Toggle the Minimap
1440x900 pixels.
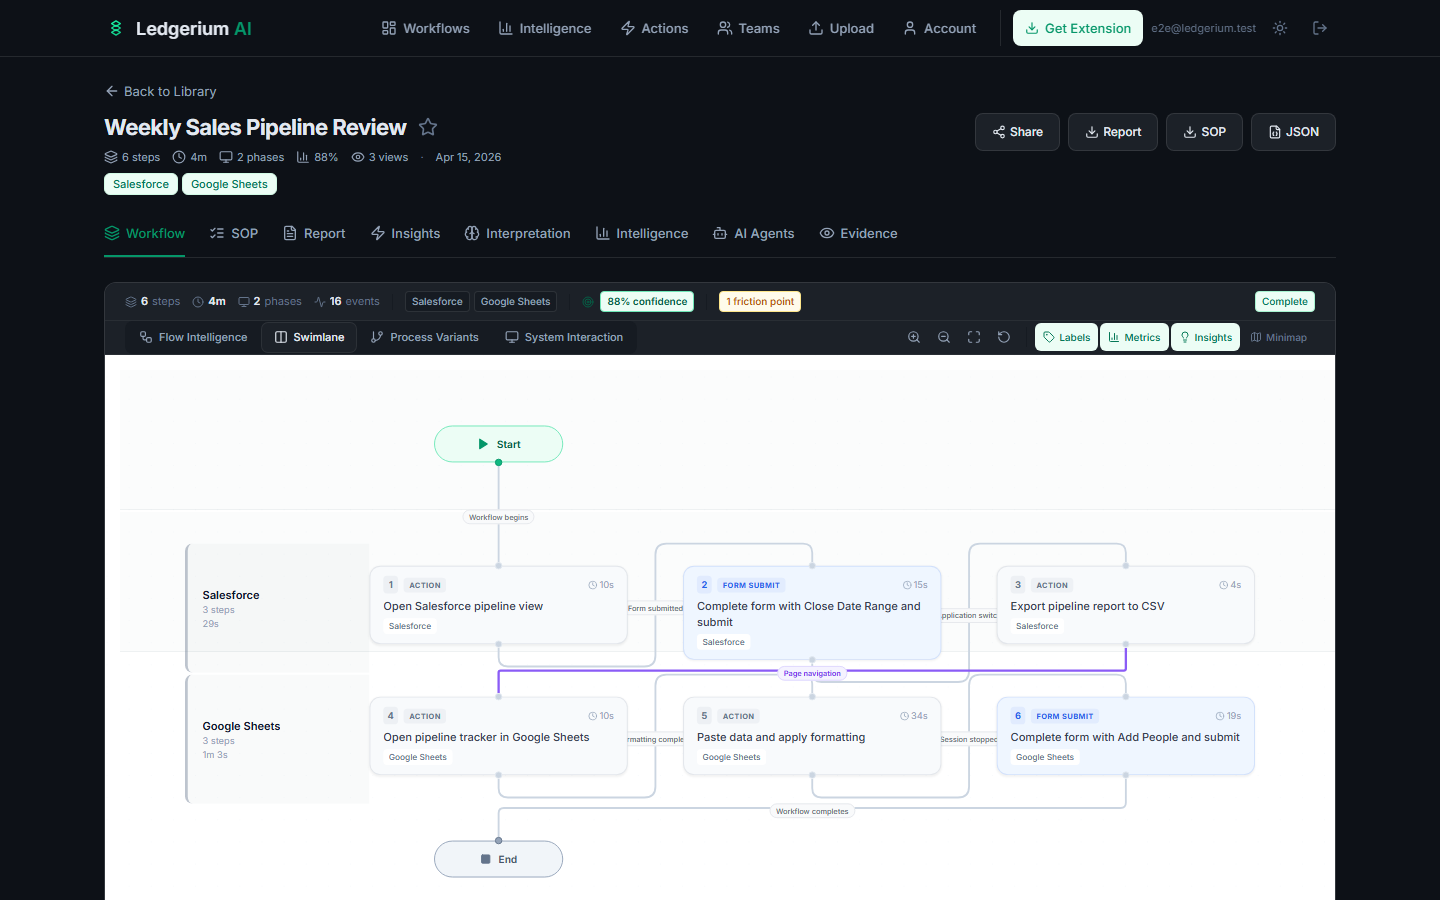point(1279,338)
